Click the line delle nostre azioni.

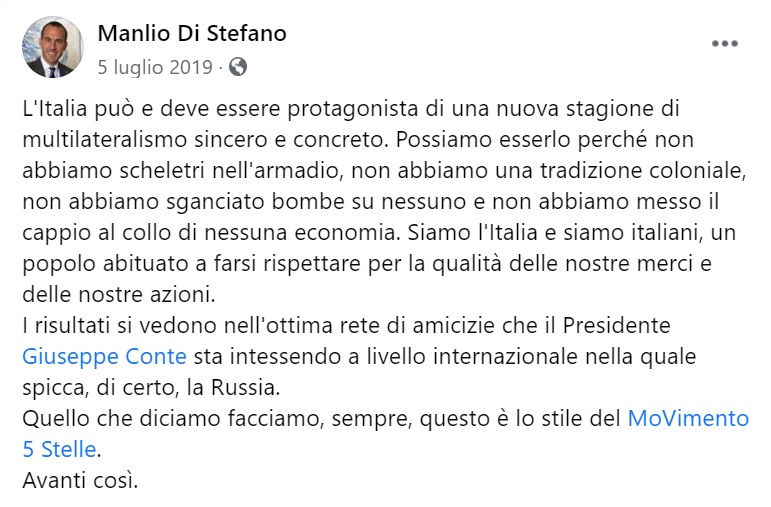(119, 295)
